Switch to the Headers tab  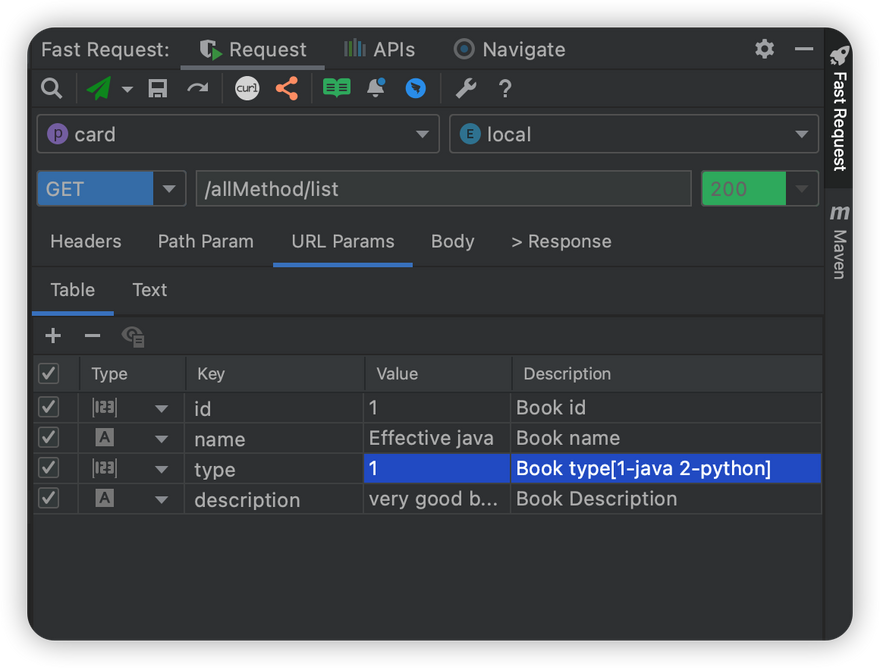coord(86,242)
